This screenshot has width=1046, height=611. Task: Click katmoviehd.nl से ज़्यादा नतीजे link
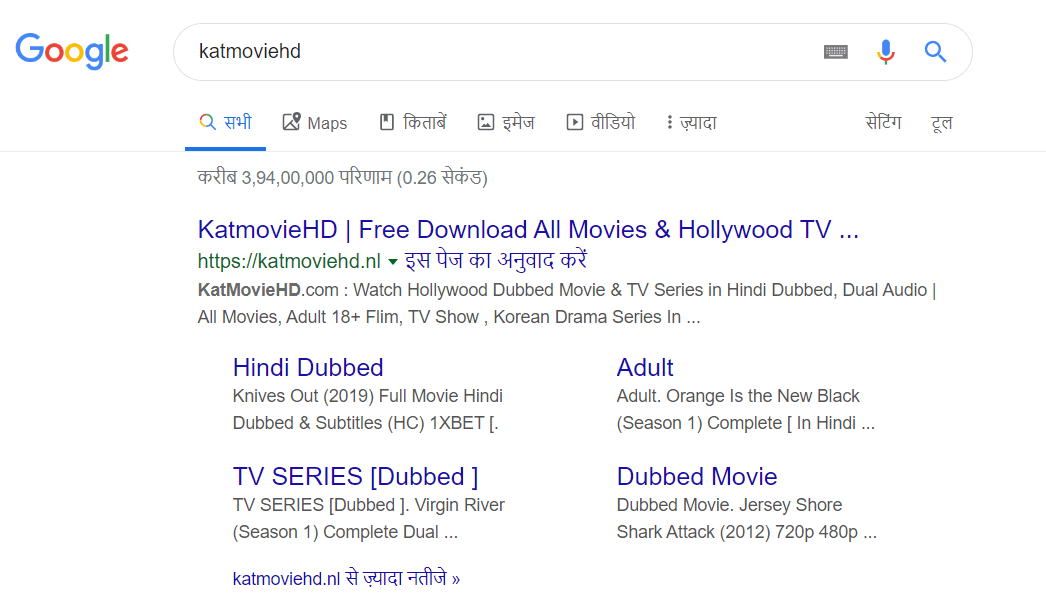tap(346, 578)
